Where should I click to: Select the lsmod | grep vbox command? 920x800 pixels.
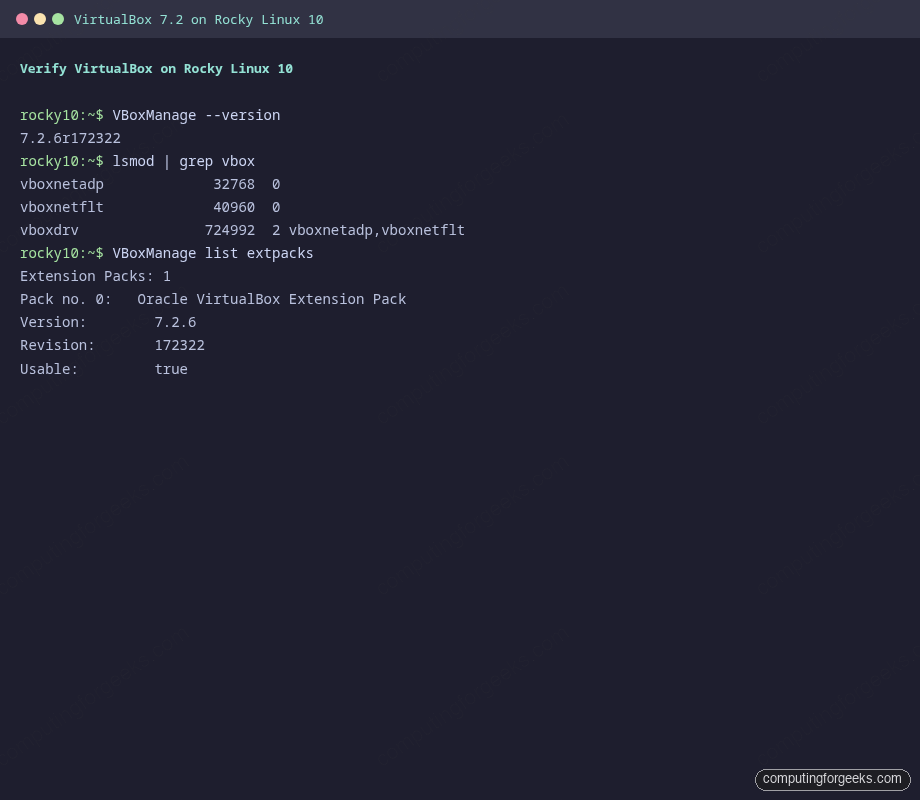pyautogui.click(x=177, y=161)
